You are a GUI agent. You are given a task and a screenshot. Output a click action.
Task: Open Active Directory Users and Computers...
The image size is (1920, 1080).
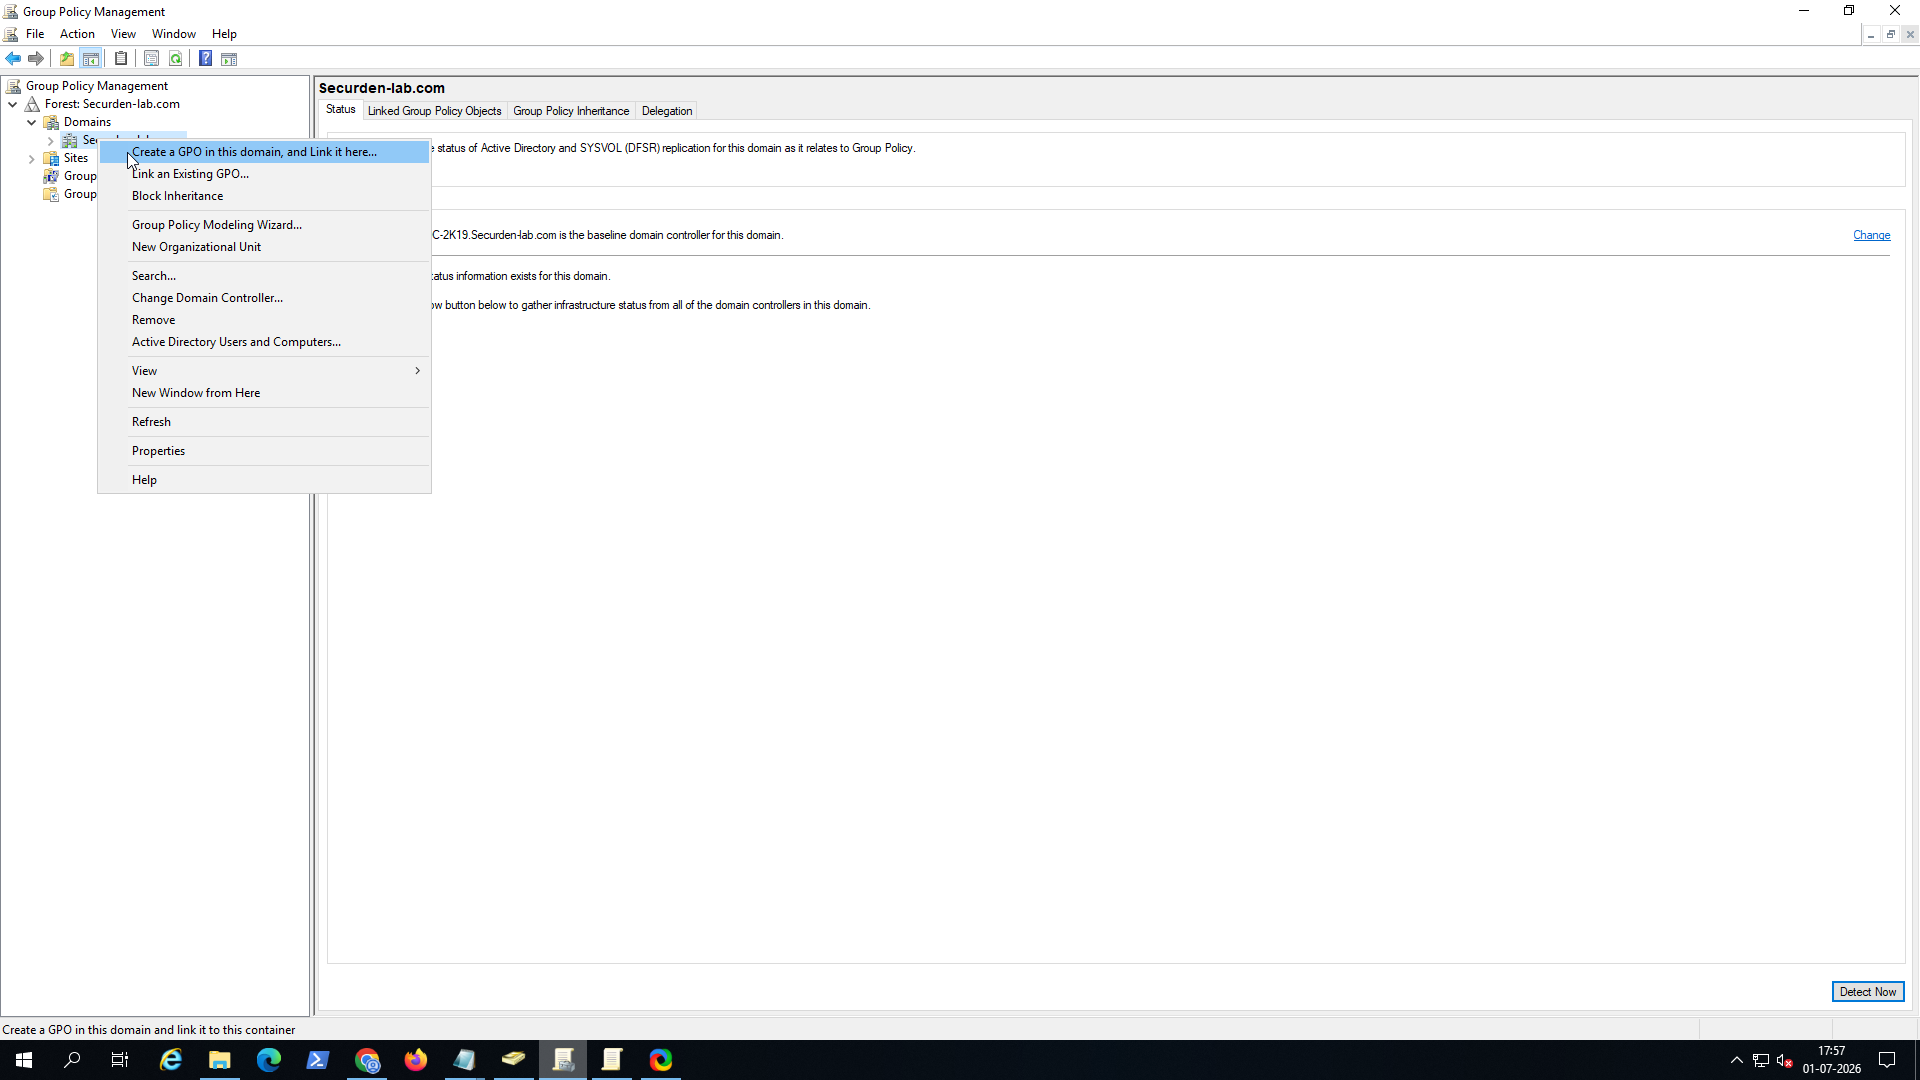(265, 342)
